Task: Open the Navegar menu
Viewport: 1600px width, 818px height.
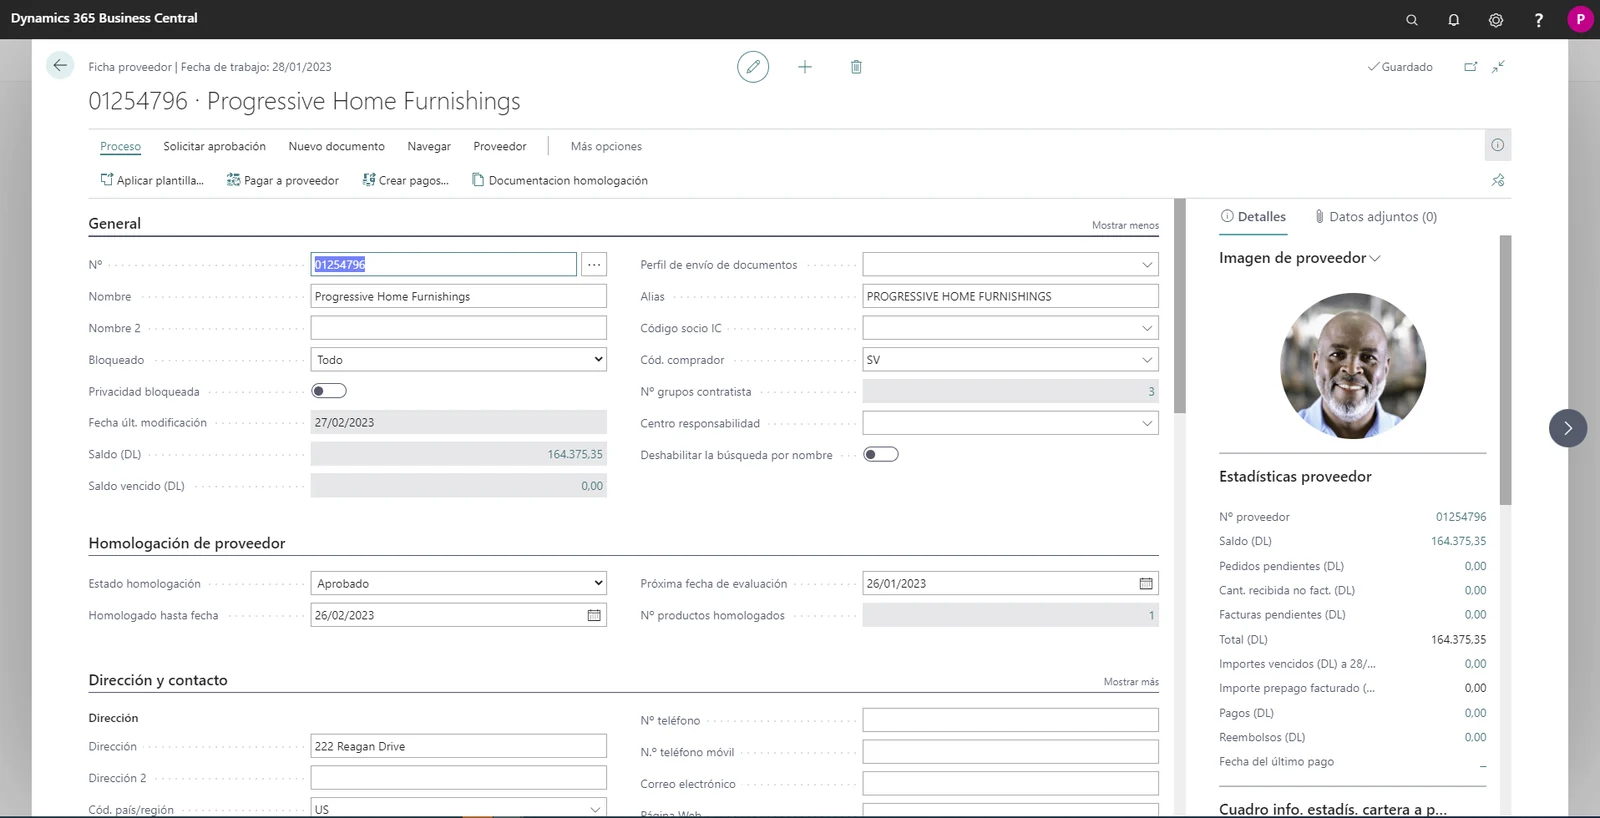Action: (429, 146)
